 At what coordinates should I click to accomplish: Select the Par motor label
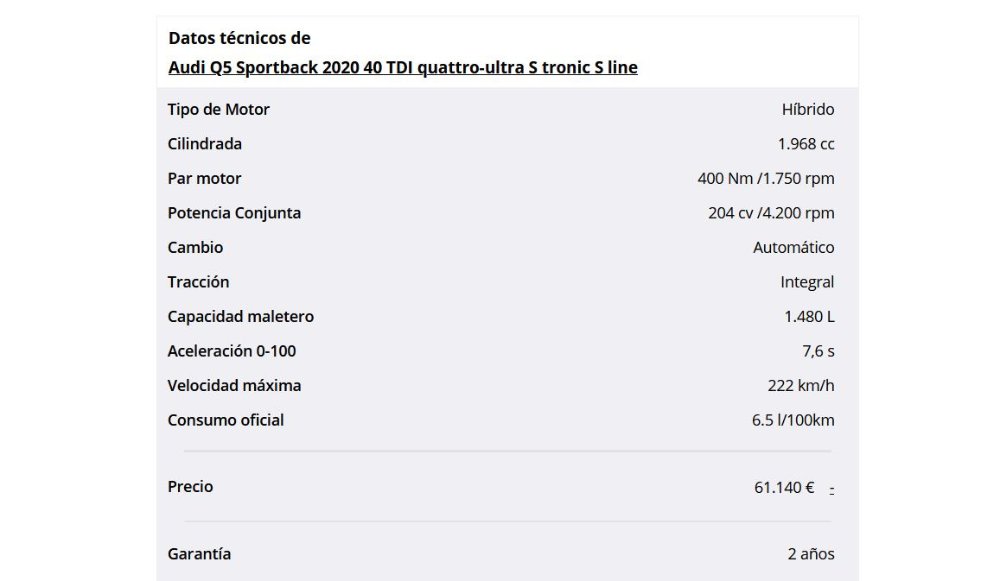tap(204, 179)
